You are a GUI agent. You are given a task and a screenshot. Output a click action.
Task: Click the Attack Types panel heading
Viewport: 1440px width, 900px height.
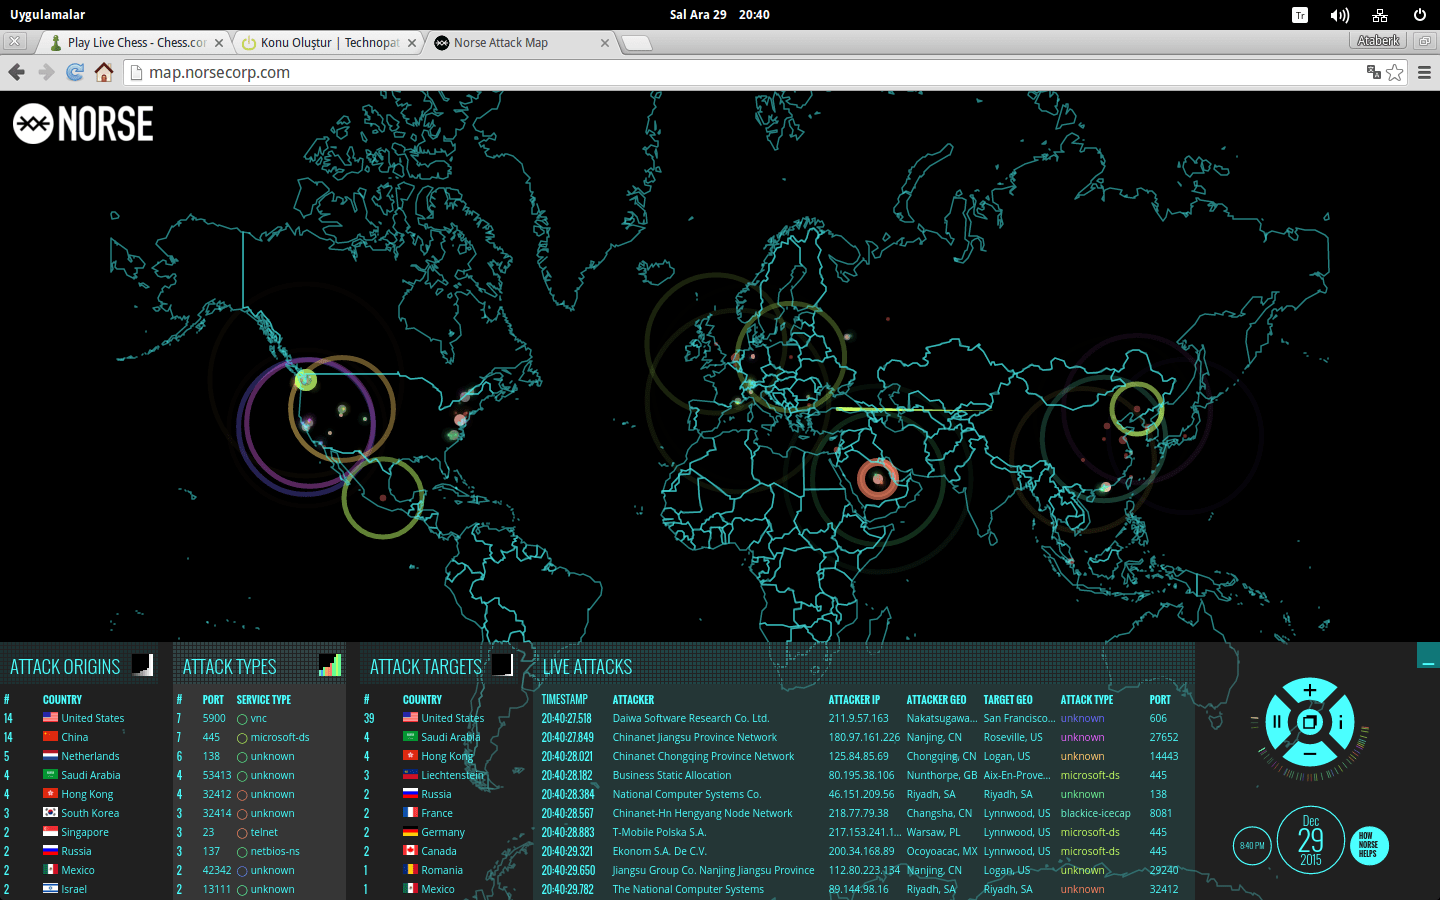pos(229,667)
